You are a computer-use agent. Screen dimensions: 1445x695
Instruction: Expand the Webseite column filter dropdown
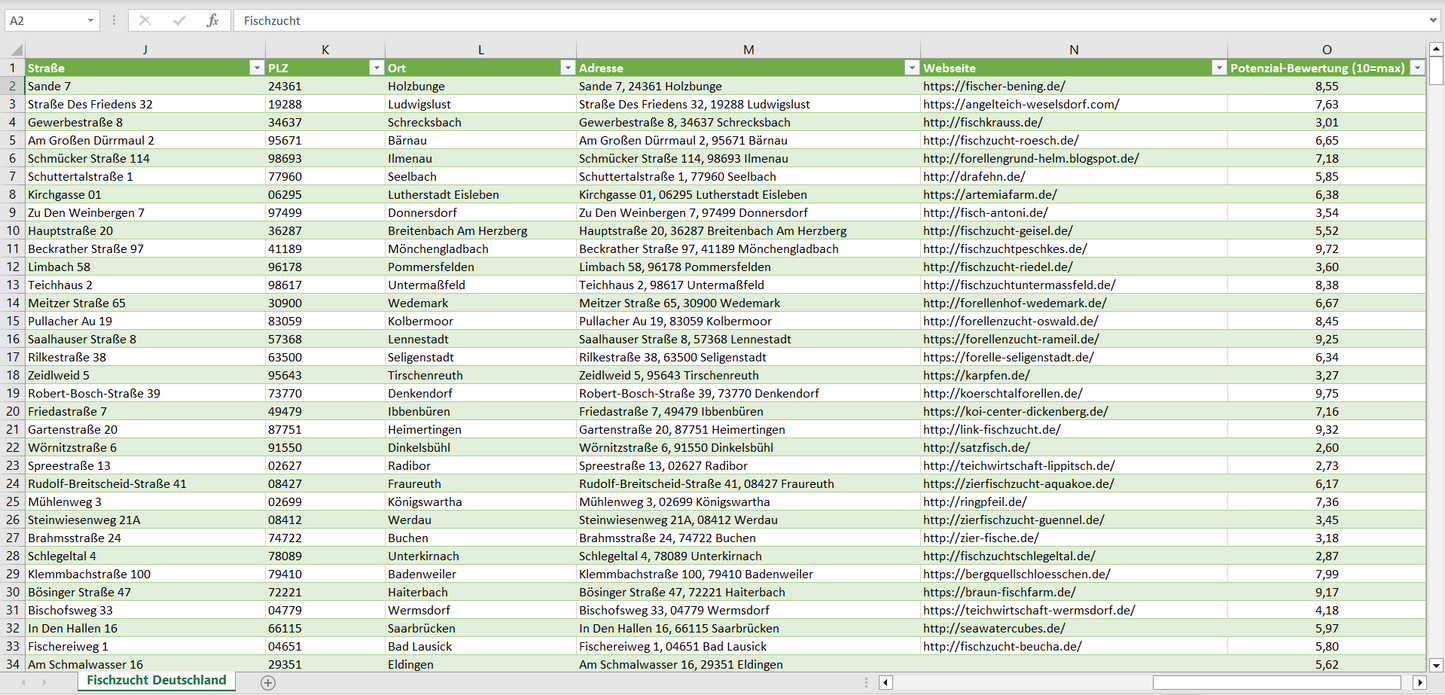click(x=1218, y=68)
